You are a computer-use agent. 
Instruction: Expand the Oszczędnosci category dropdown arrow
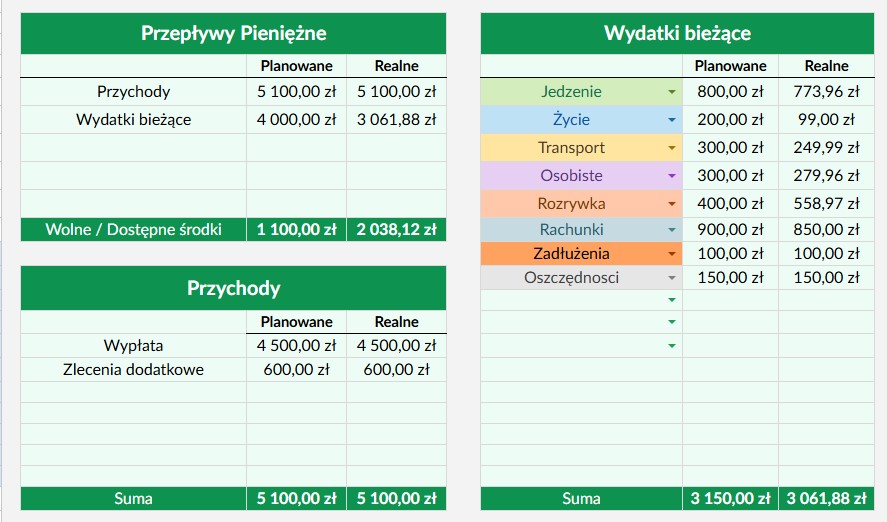point(672,278)
